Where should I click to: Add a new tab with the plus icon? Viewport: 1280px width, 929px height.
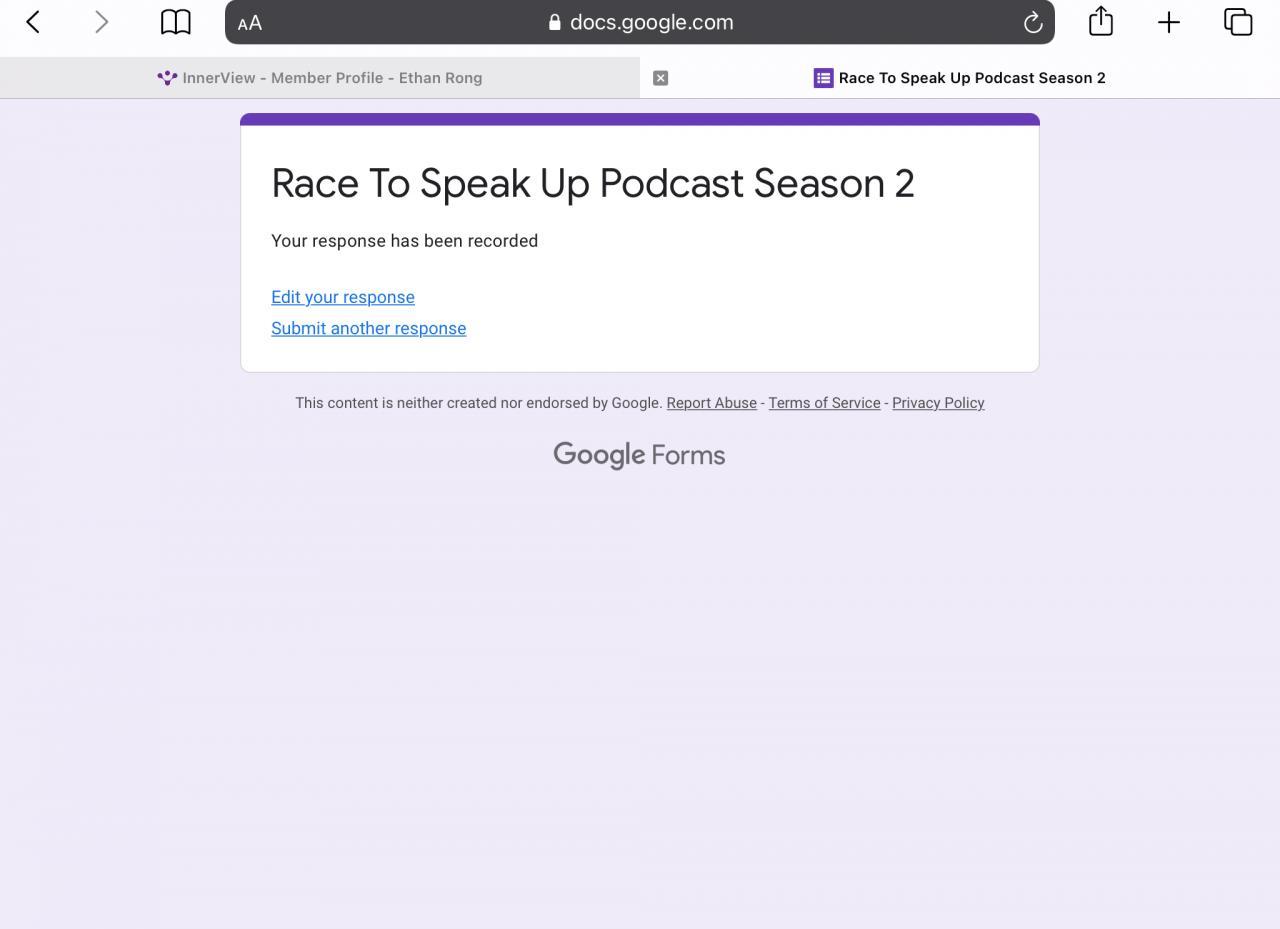(1169, 22)
